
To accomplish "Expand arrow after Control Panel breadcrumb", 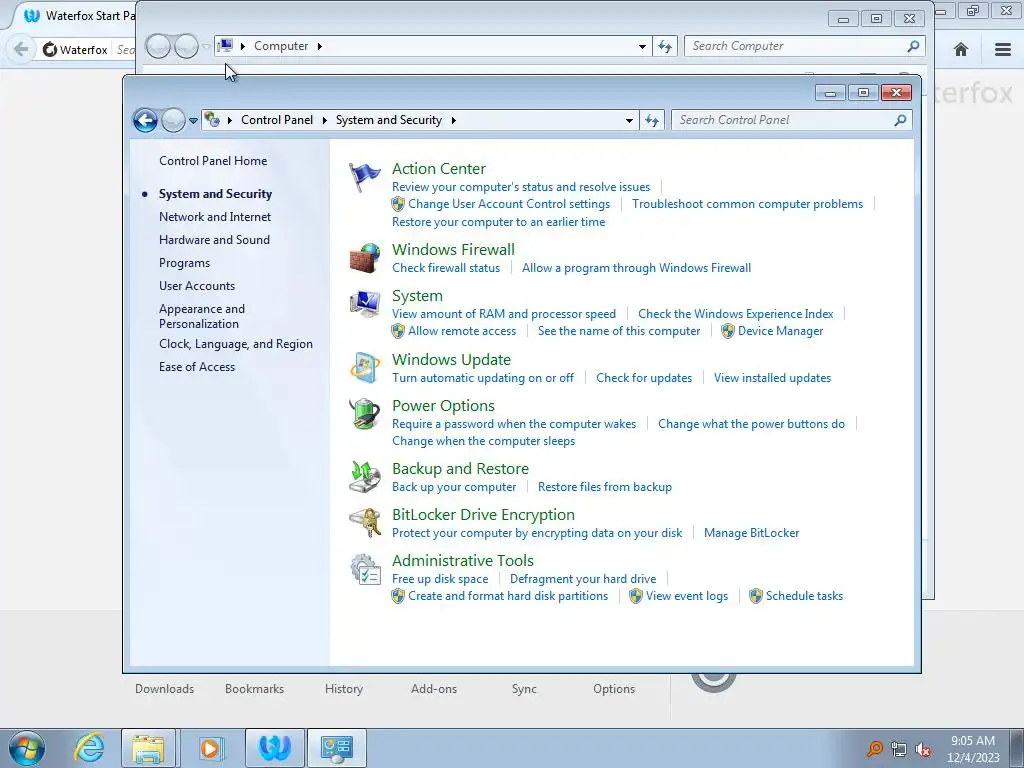I will (x=325, y=120).
